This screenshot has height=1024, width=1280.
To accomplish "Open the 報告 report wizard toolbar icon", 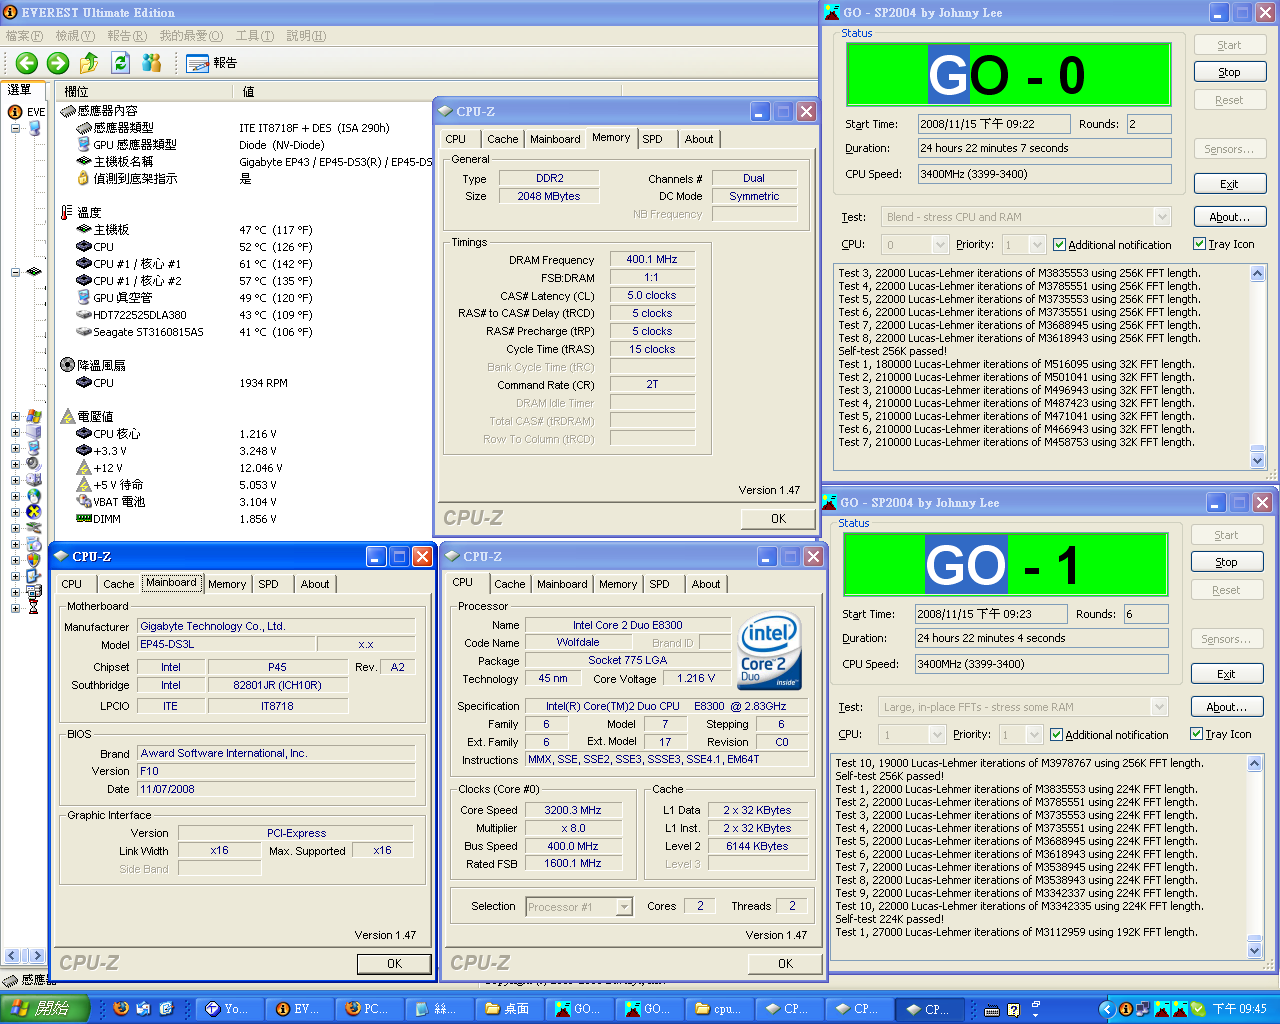I will coord(214,63).
